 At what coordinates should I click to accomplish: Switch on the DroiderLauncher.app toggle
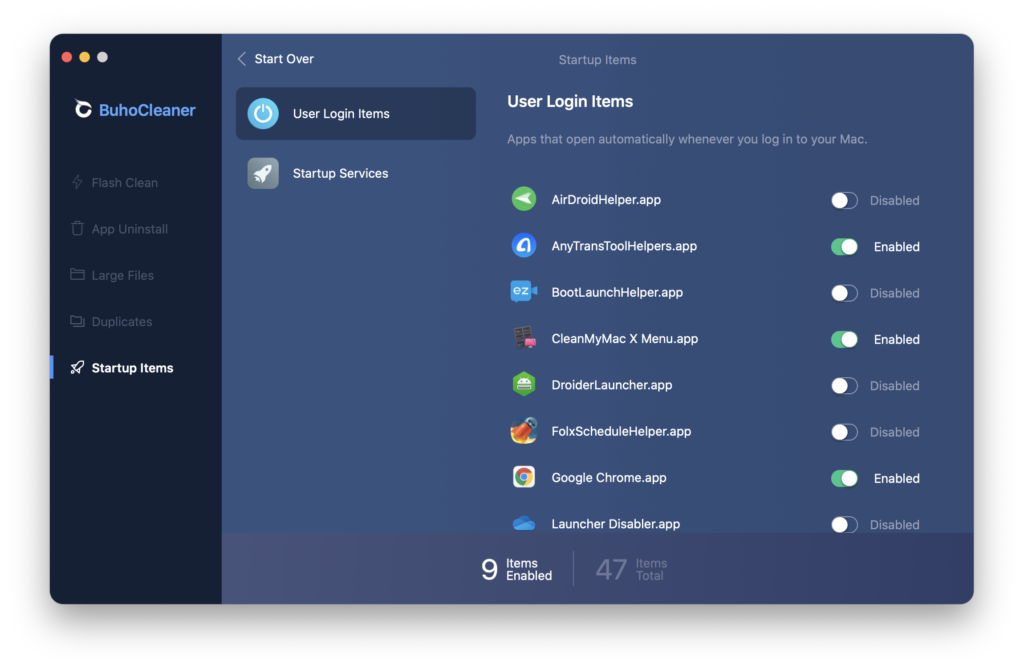(844, 386)
